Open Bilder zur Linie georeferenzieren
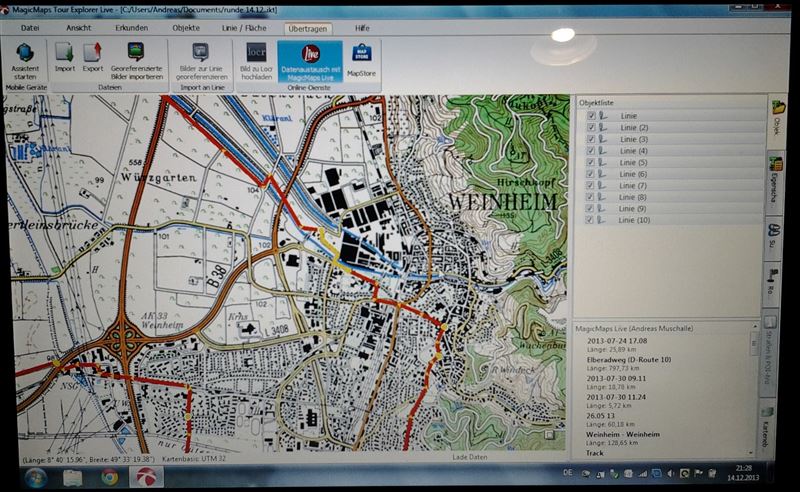 click(200, 59)
